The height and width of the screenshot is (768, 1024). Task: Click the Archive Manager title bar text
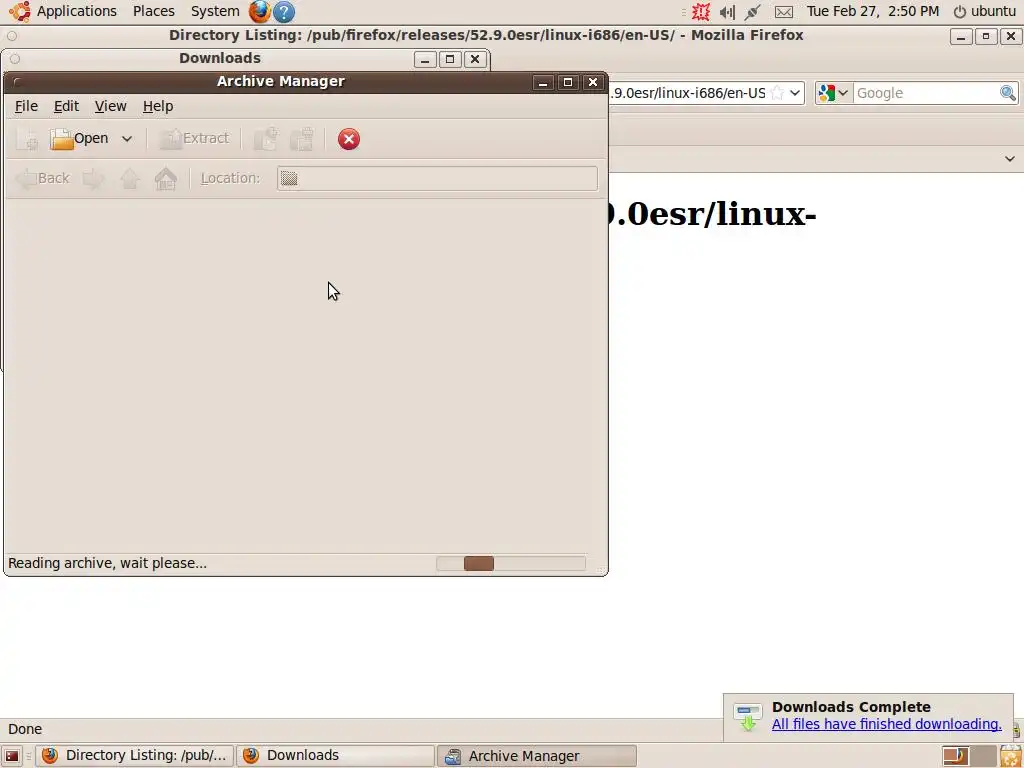[x=281, y=82]
